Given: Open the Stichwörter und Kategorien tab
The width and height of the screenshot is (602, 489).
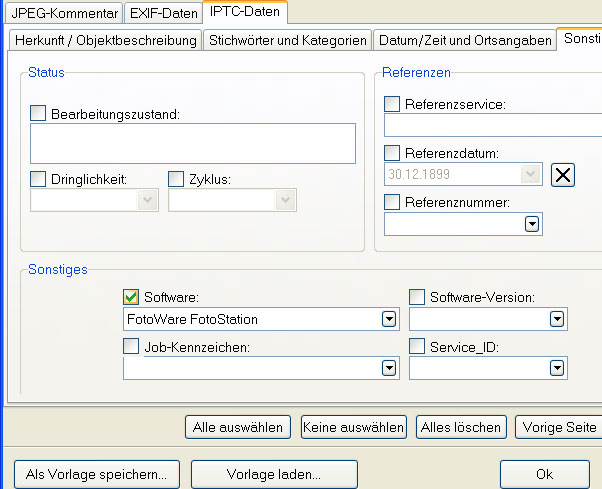Looking at the screenshot, I should click(286, 40).
